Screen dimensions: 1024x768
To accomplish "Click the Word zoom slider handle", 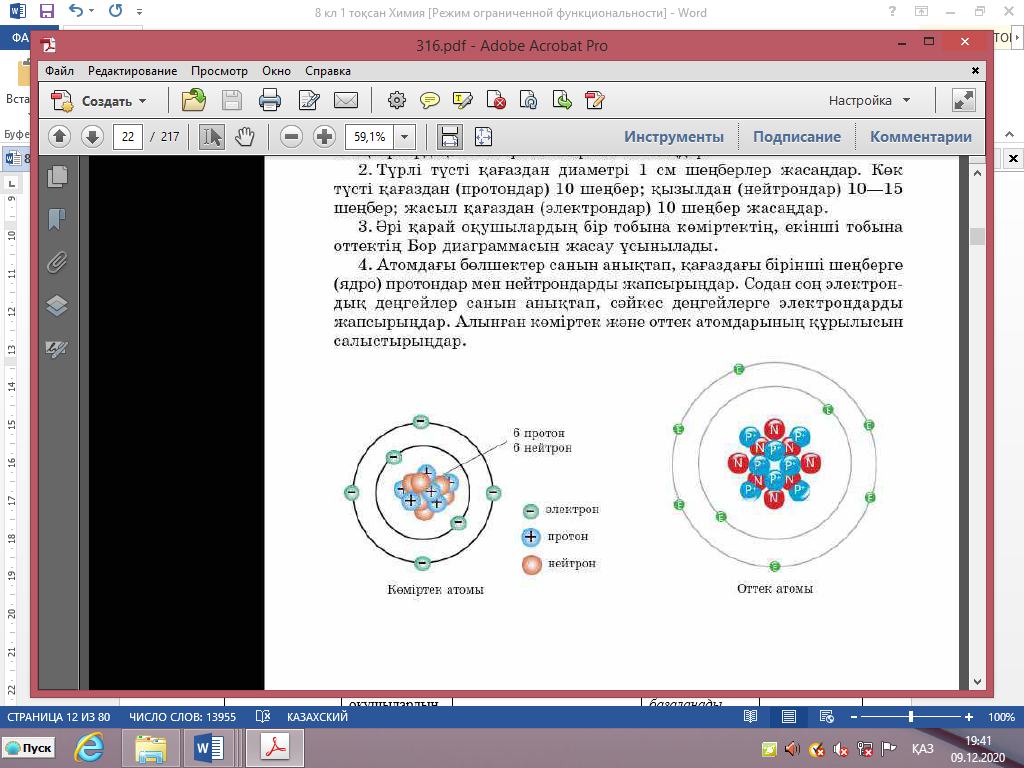I will [910, 717].
